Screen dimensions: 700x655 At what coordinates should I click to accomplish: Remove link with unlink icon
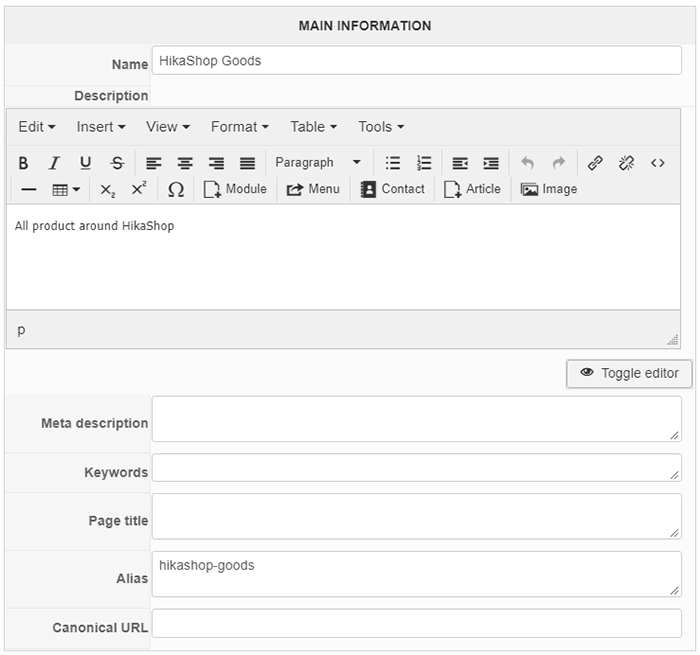pos(626,163)
